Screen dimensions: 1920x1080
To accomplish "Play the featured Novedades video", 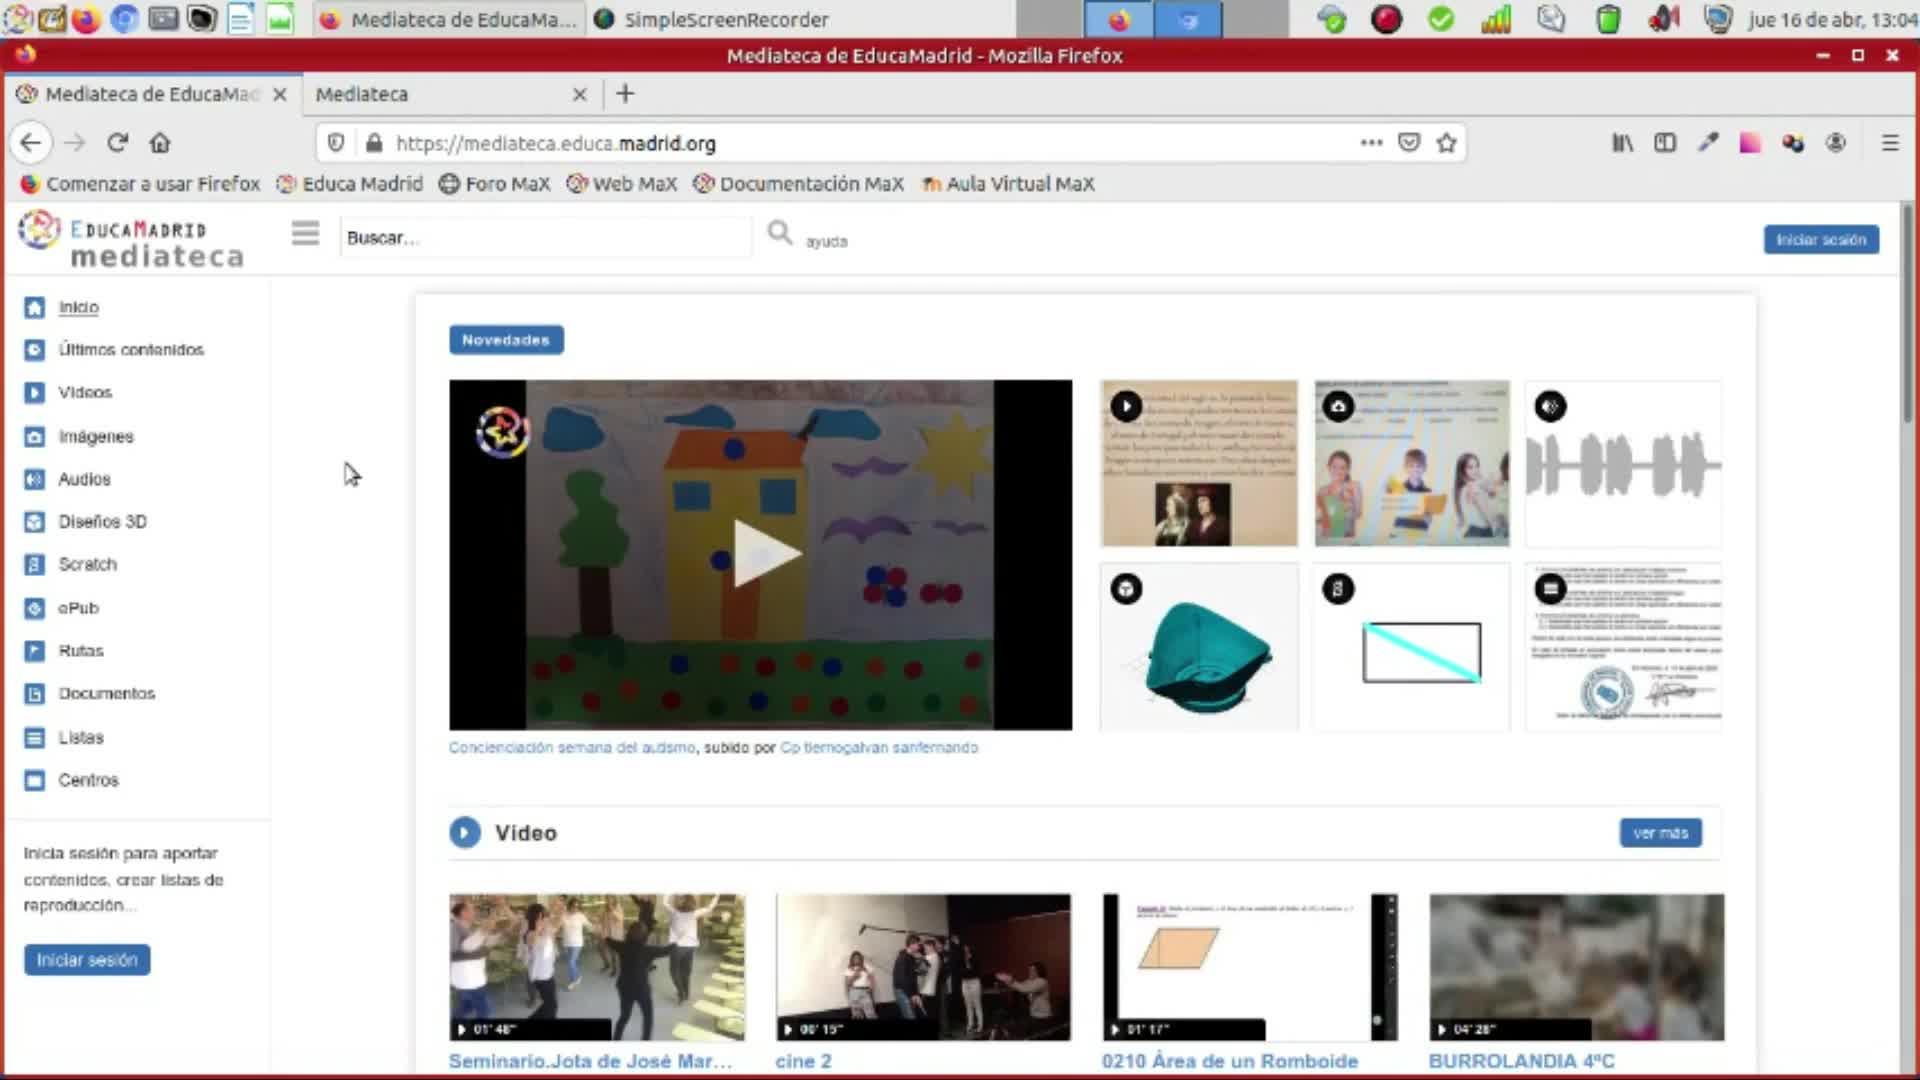I will (x=765, y=553).
